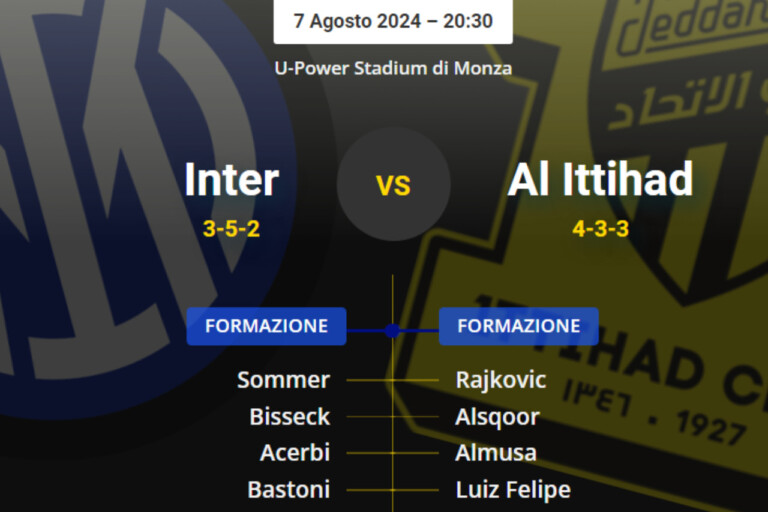Click player Sommer in Inter lineup
This screenshot has width=768, height=512.
pos(283,380)
